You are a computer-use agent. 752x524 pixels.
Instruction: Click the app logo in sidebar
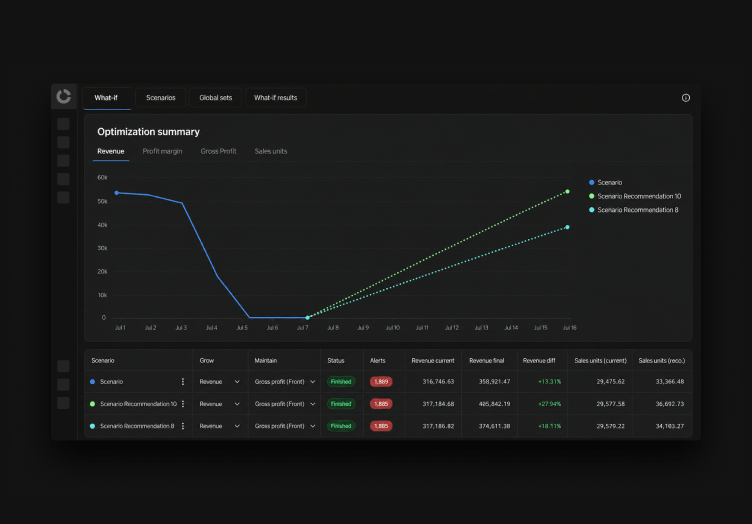[x=63, y=96]
